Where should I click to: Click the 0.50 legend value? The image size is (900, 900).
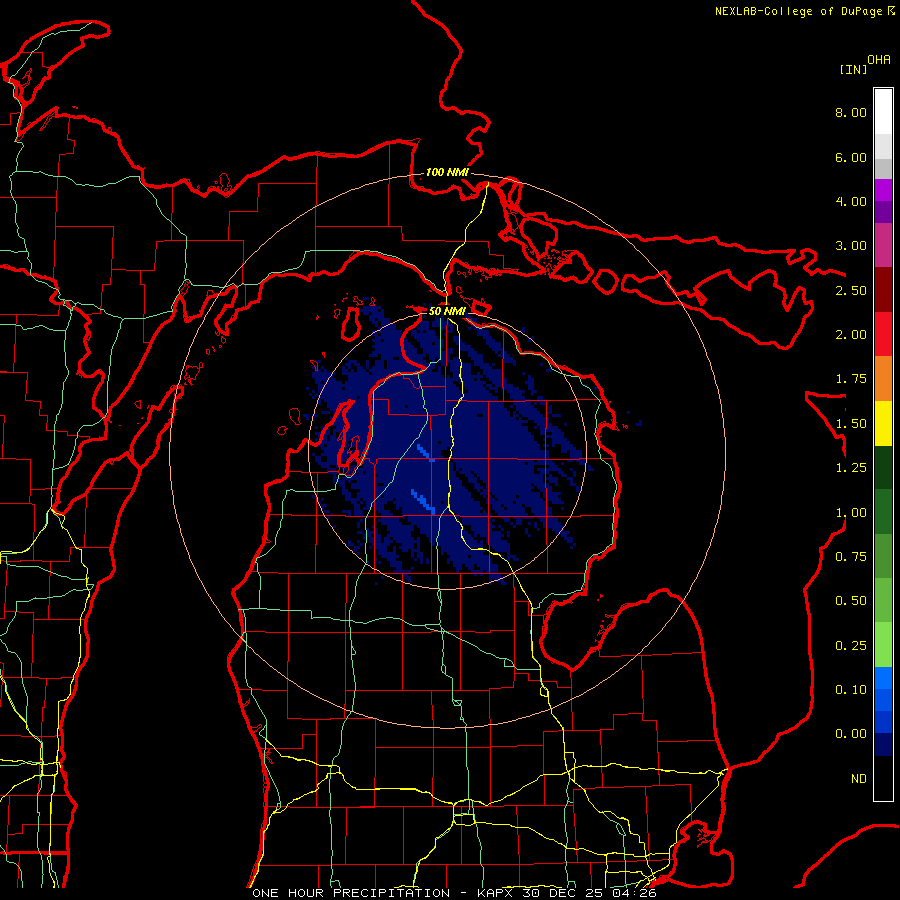(x=851, y=601)
